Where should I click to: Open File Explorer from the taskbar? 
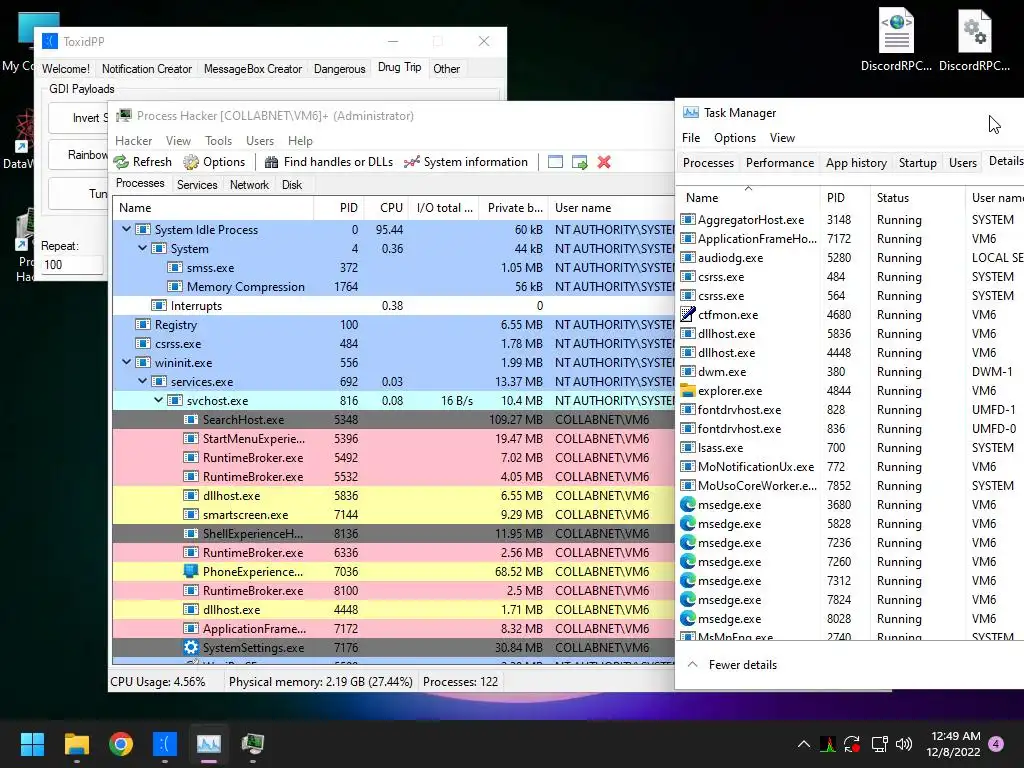[x=76, y=744]
